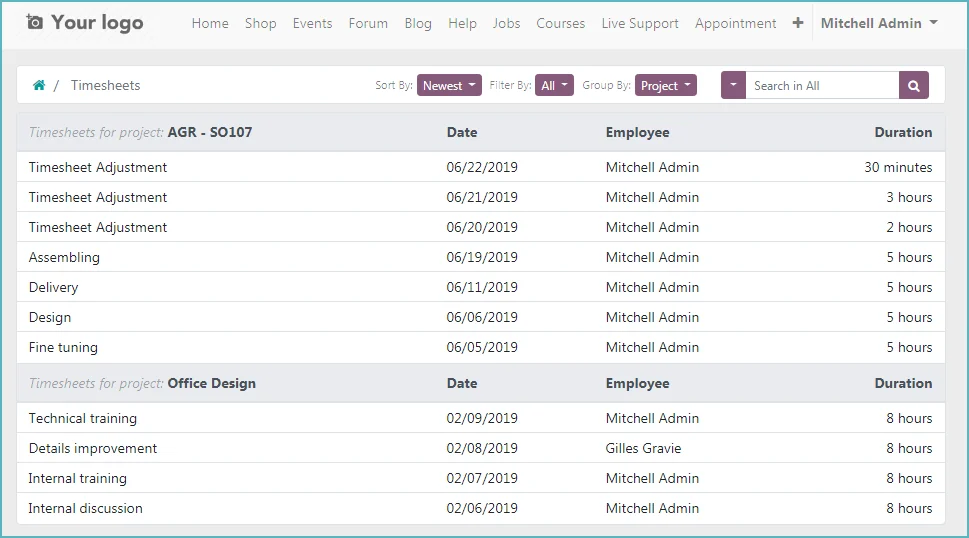The image size is (969, 538).
Task: Click the plus icon in navbar
Action: coord(798,23)
